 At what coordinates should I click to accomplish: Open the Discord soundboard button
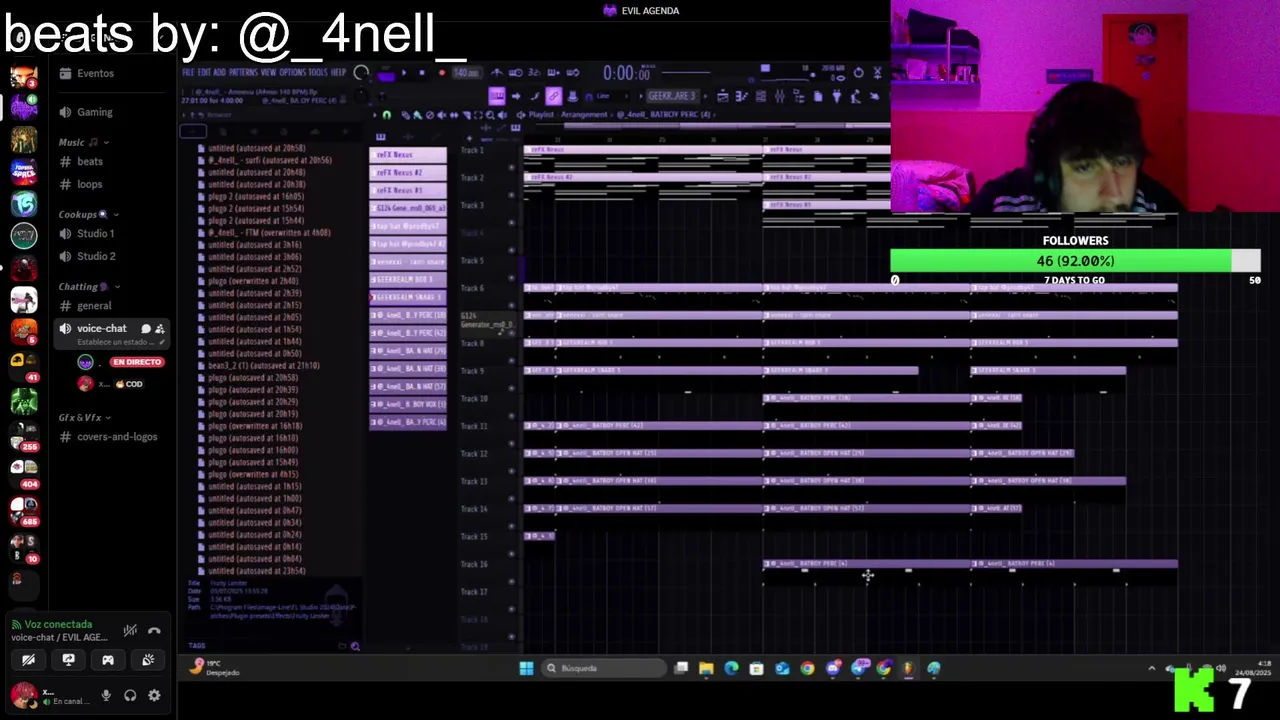148,660
